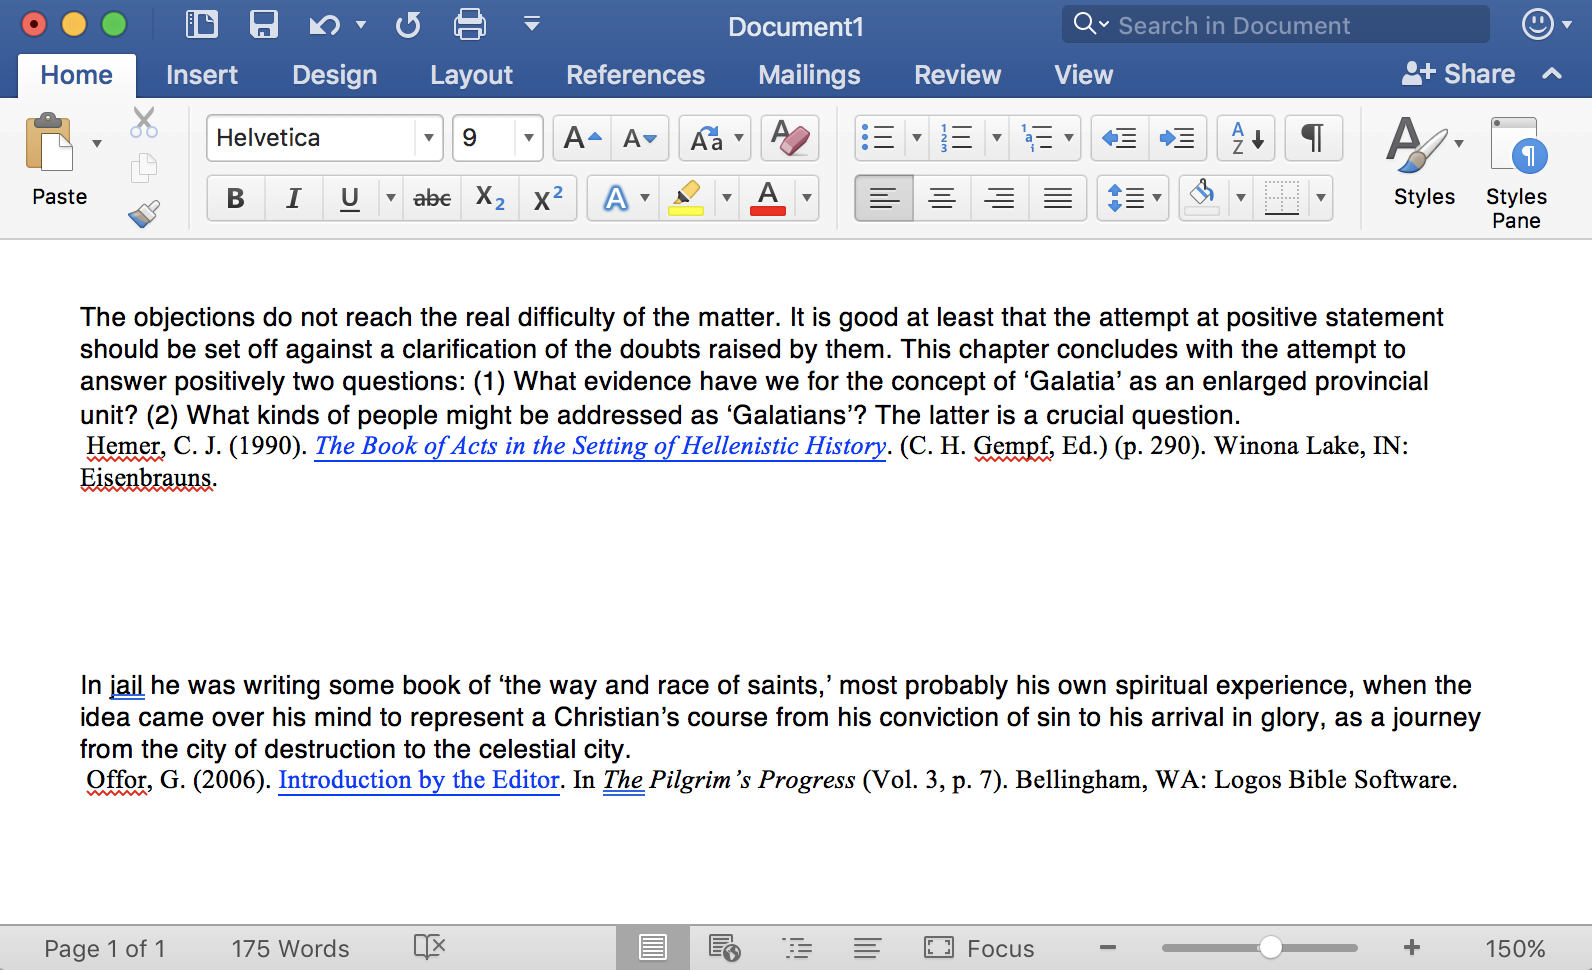Open 'The Book of Acts' hyperlink
The height and width of the screenshot is (970, 1592).
(601, 446)
